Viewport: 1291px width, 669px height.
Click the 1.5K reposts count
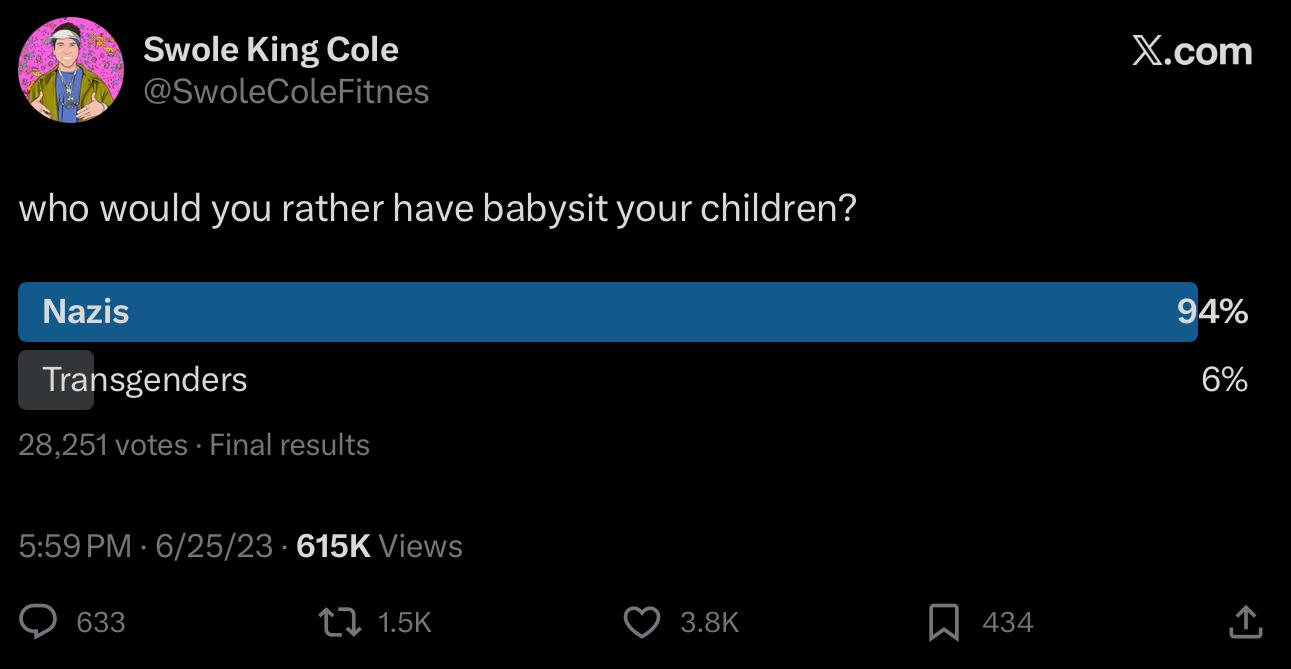[x=404, y=622]
